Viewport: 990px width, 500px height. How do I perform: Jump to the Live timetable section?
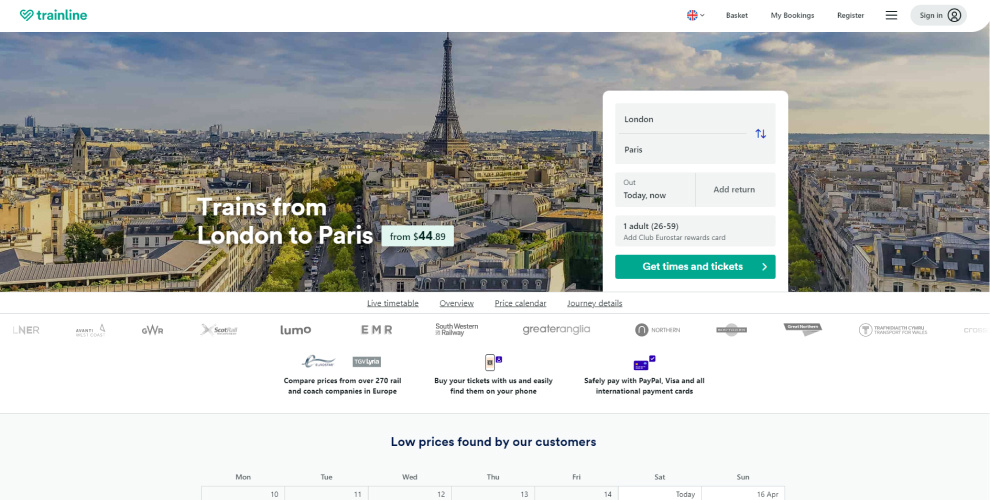click(x=393, y=303)
